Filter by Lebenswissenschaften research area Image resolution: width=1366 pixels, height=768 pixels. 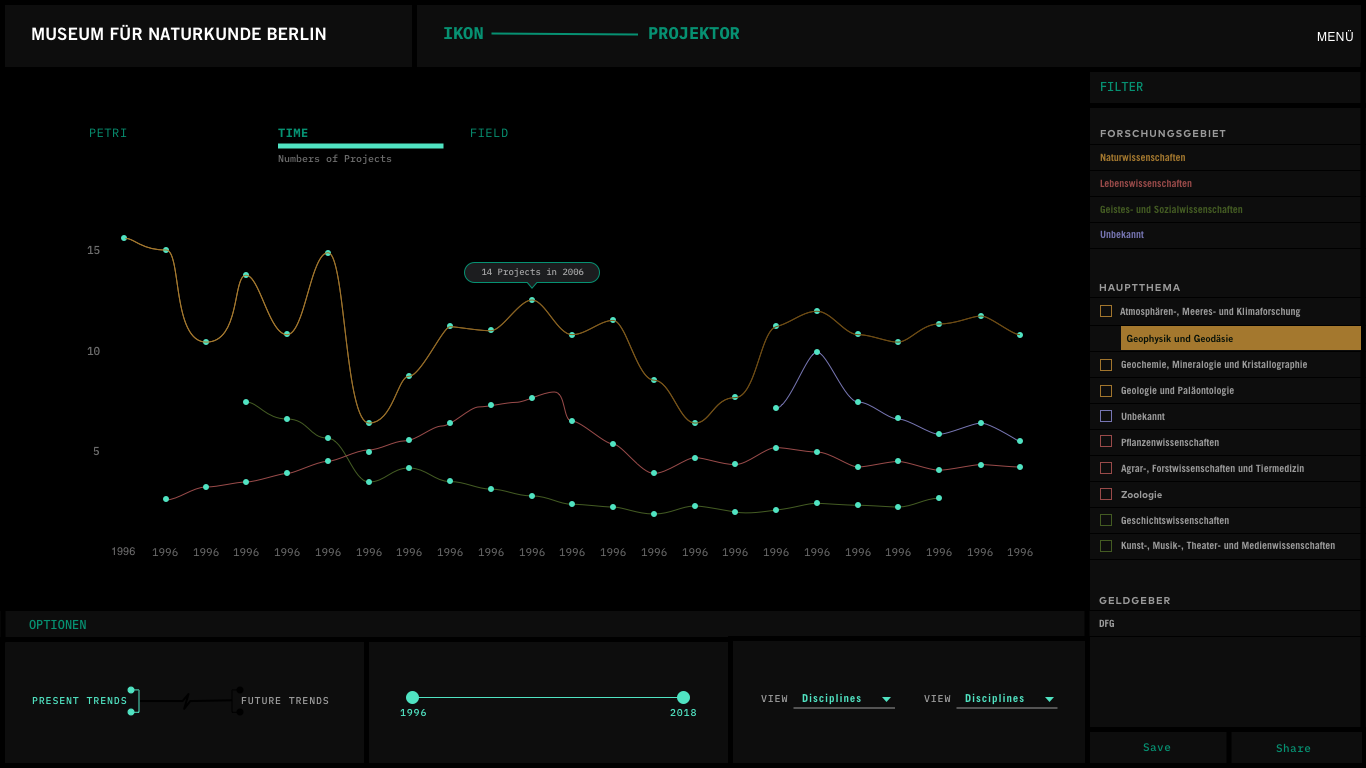click(1145, 184)
